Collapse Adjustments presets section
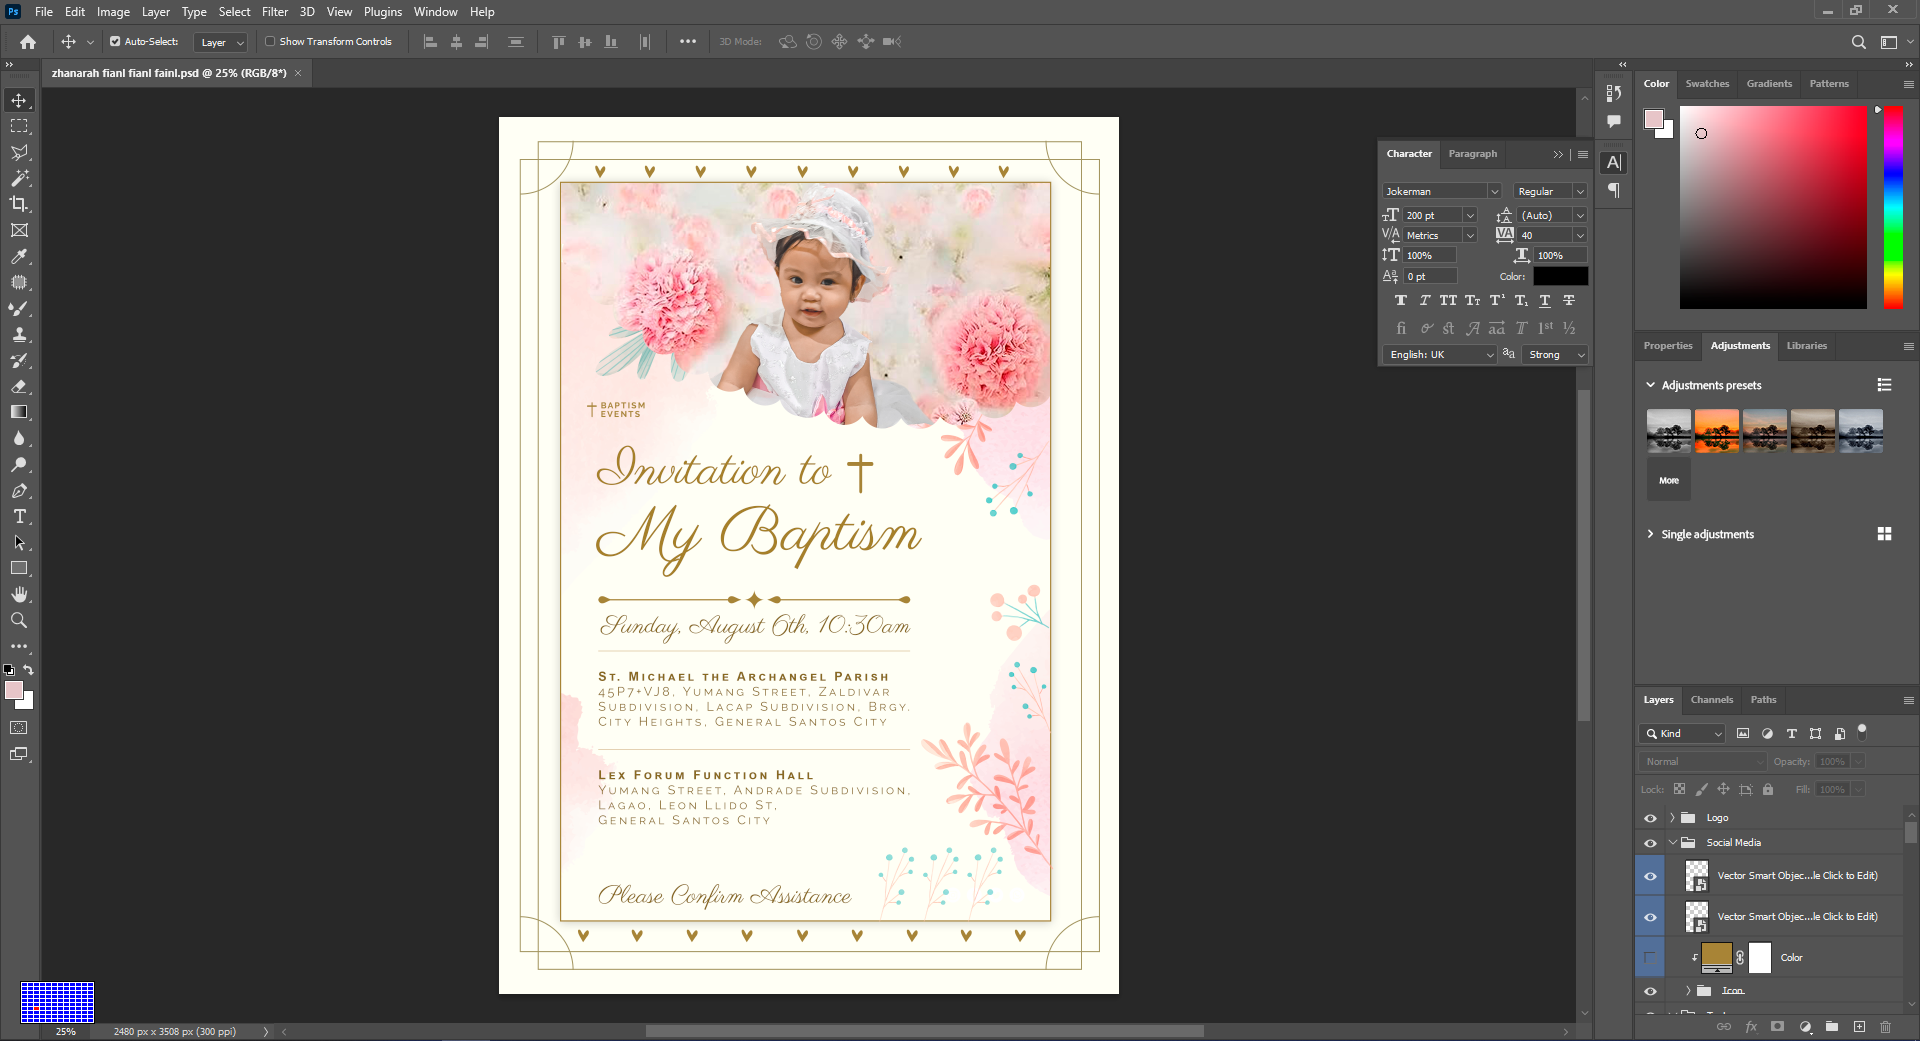1920x1041 pixels. [1650, 385]
